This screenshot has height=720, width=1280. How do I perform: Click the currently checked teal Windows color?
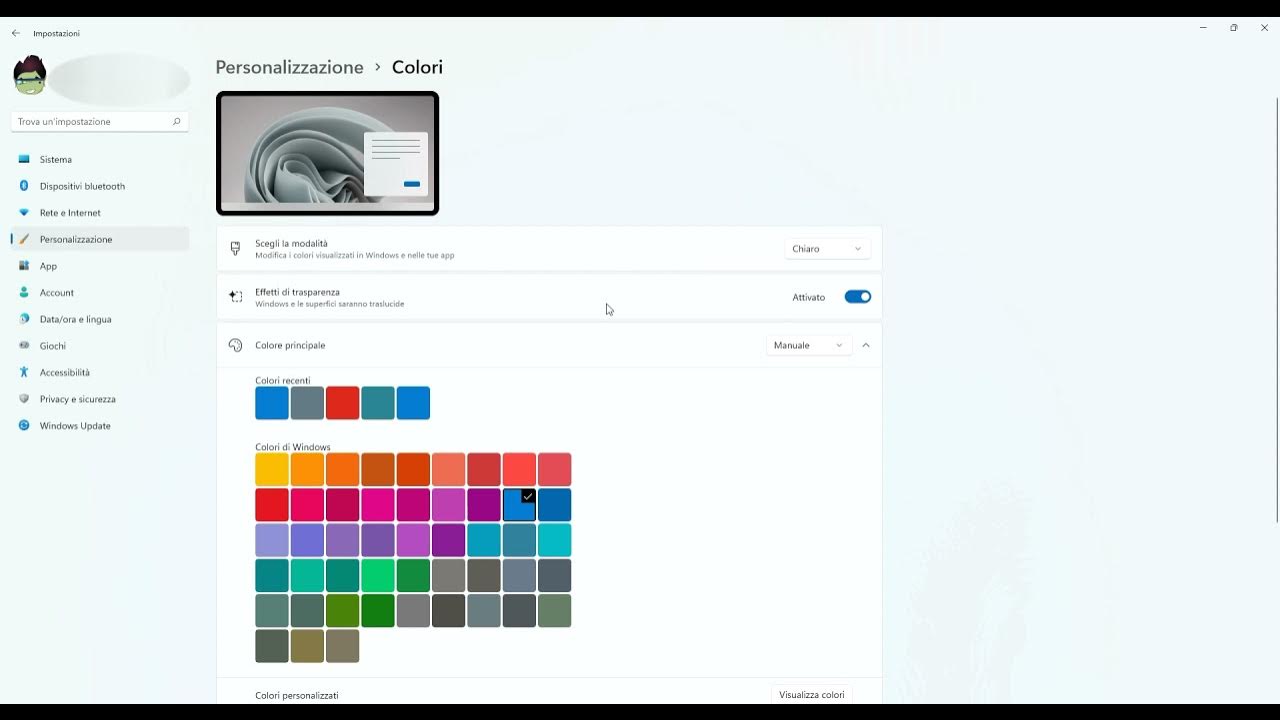tap(519, 504)
